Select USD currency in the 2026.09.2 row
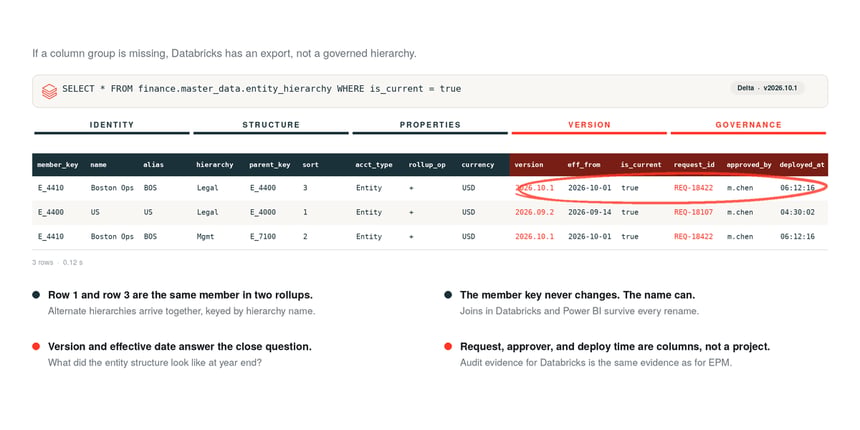Viewport: 860px width, 430px height. coord(468,212)
